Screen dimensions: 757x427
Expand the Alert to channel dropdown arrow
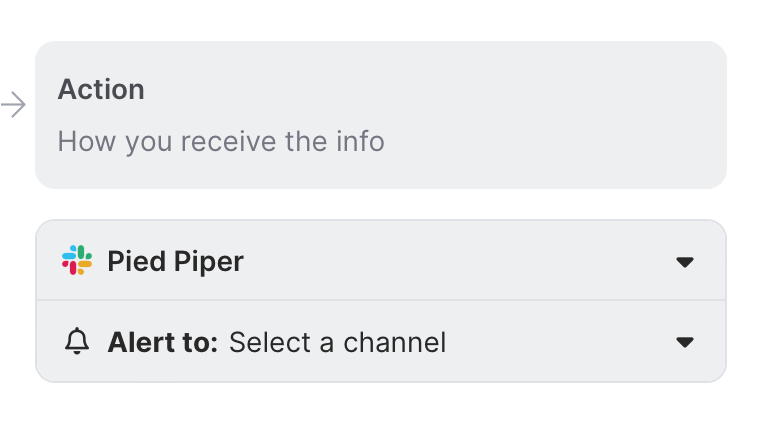pyautogui.click(x=684, y=342)
